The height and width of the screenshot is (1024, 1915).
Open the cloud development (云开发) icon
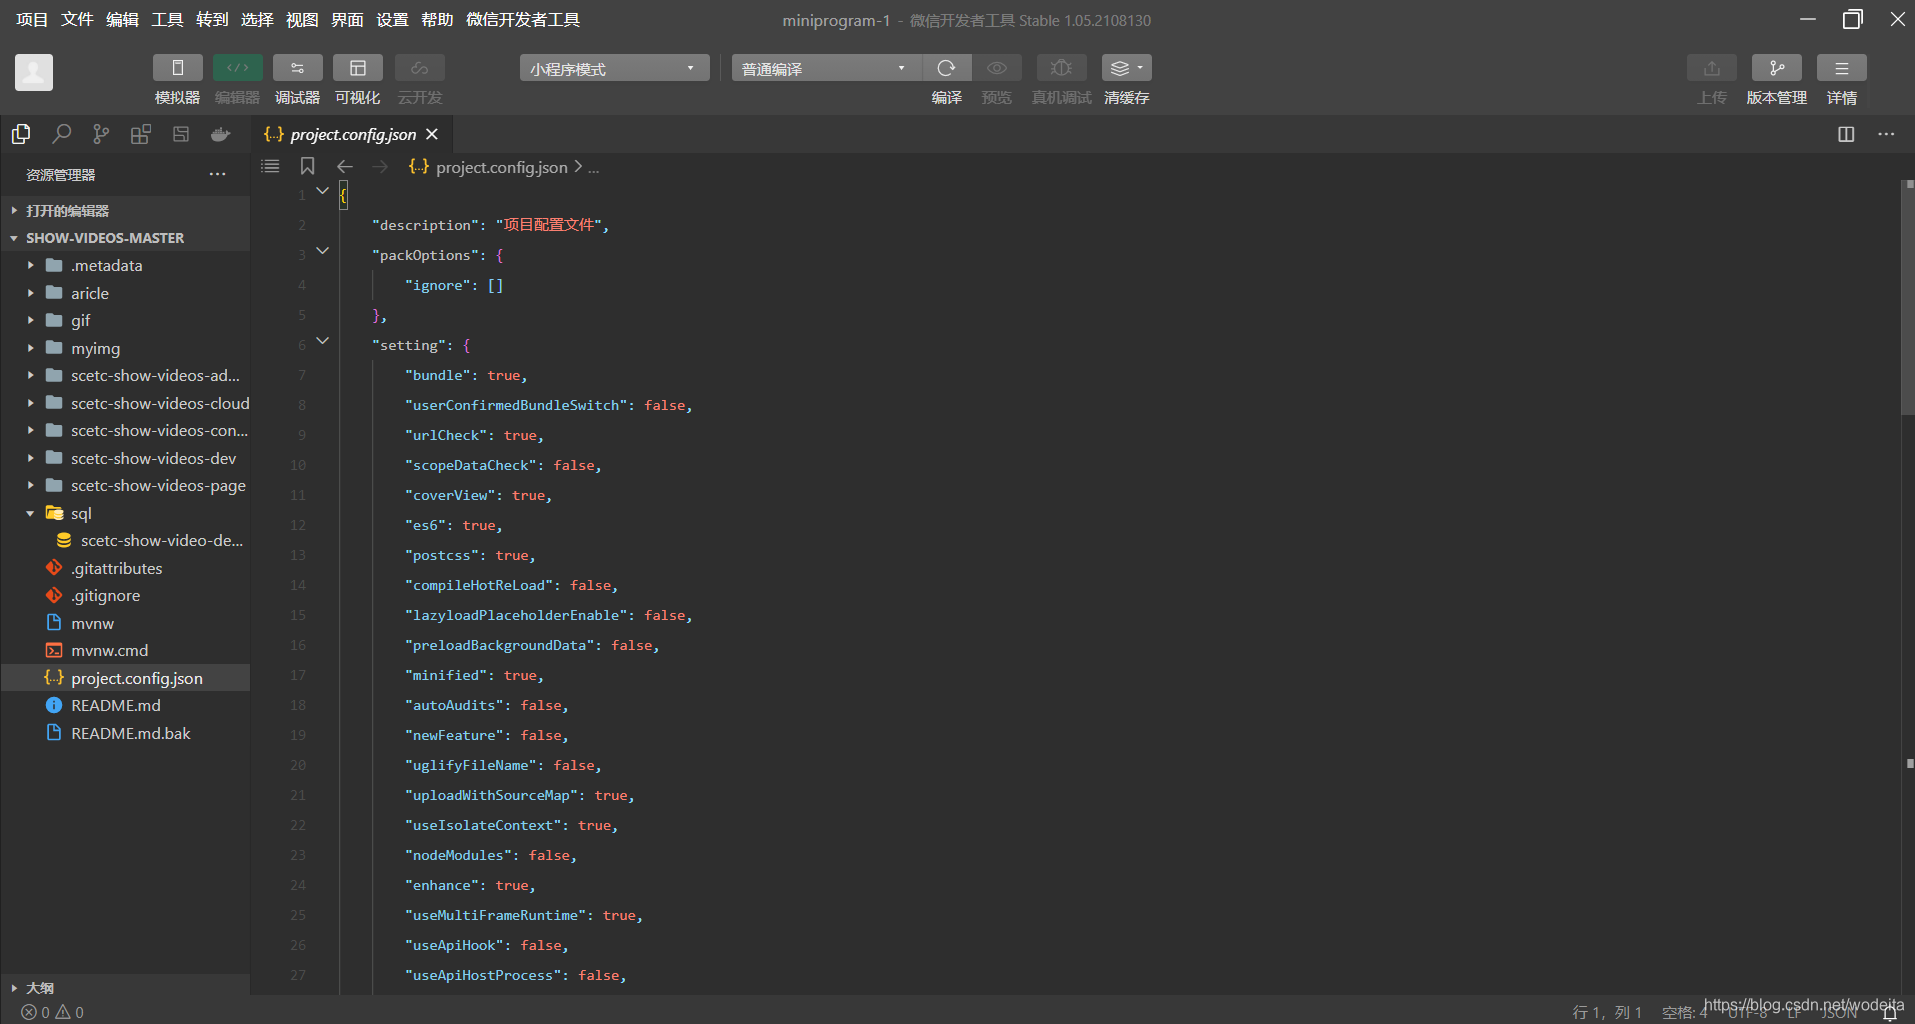coord(419,68)
